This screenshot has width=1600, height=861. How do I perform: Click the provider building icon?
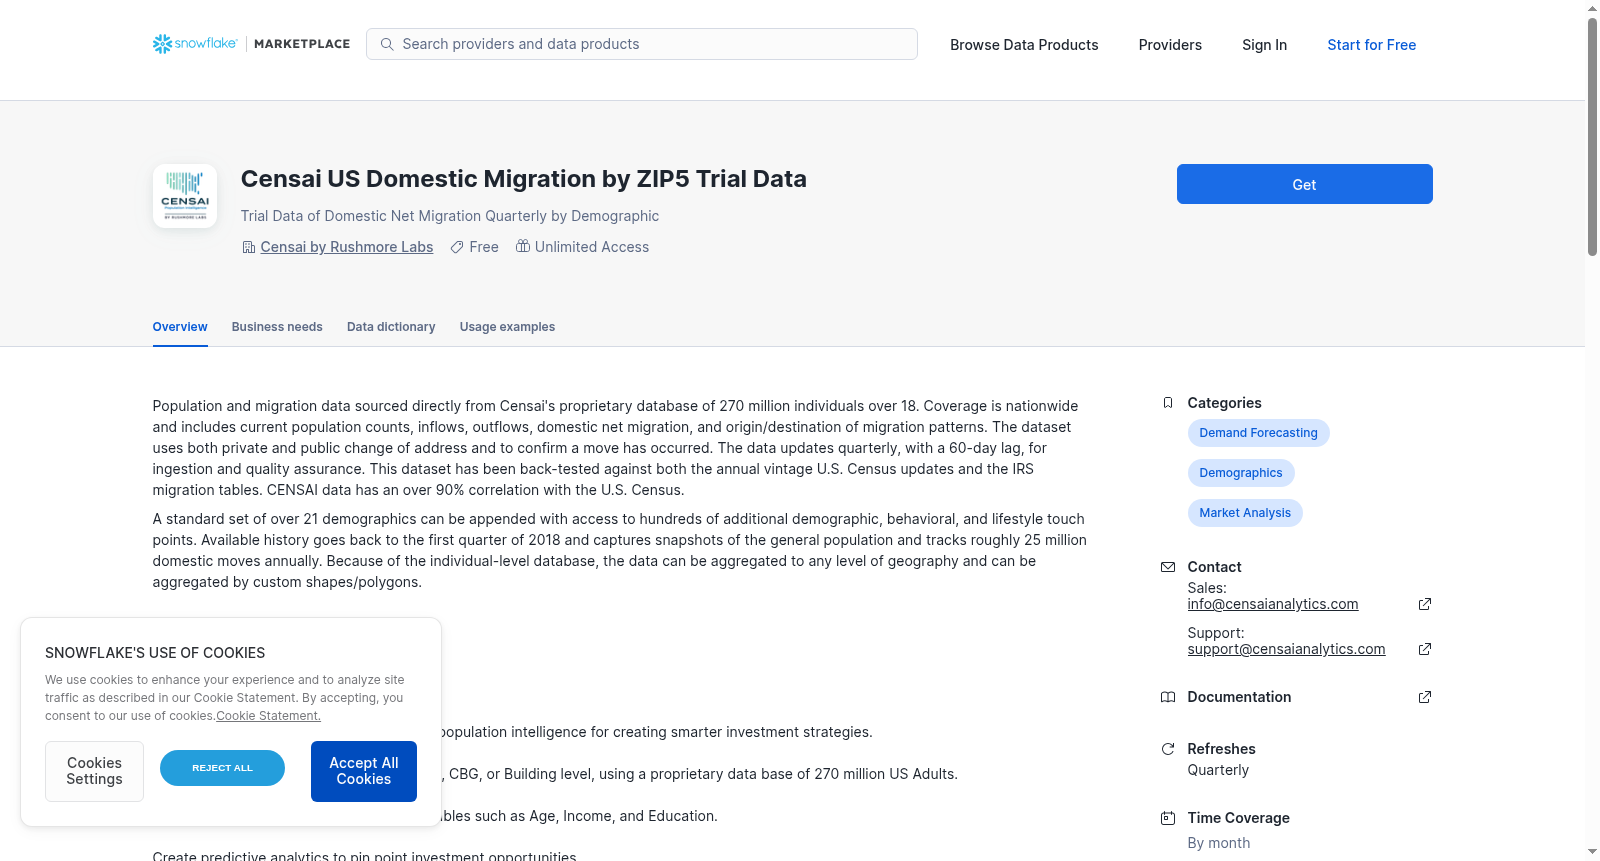coord(249,247)
